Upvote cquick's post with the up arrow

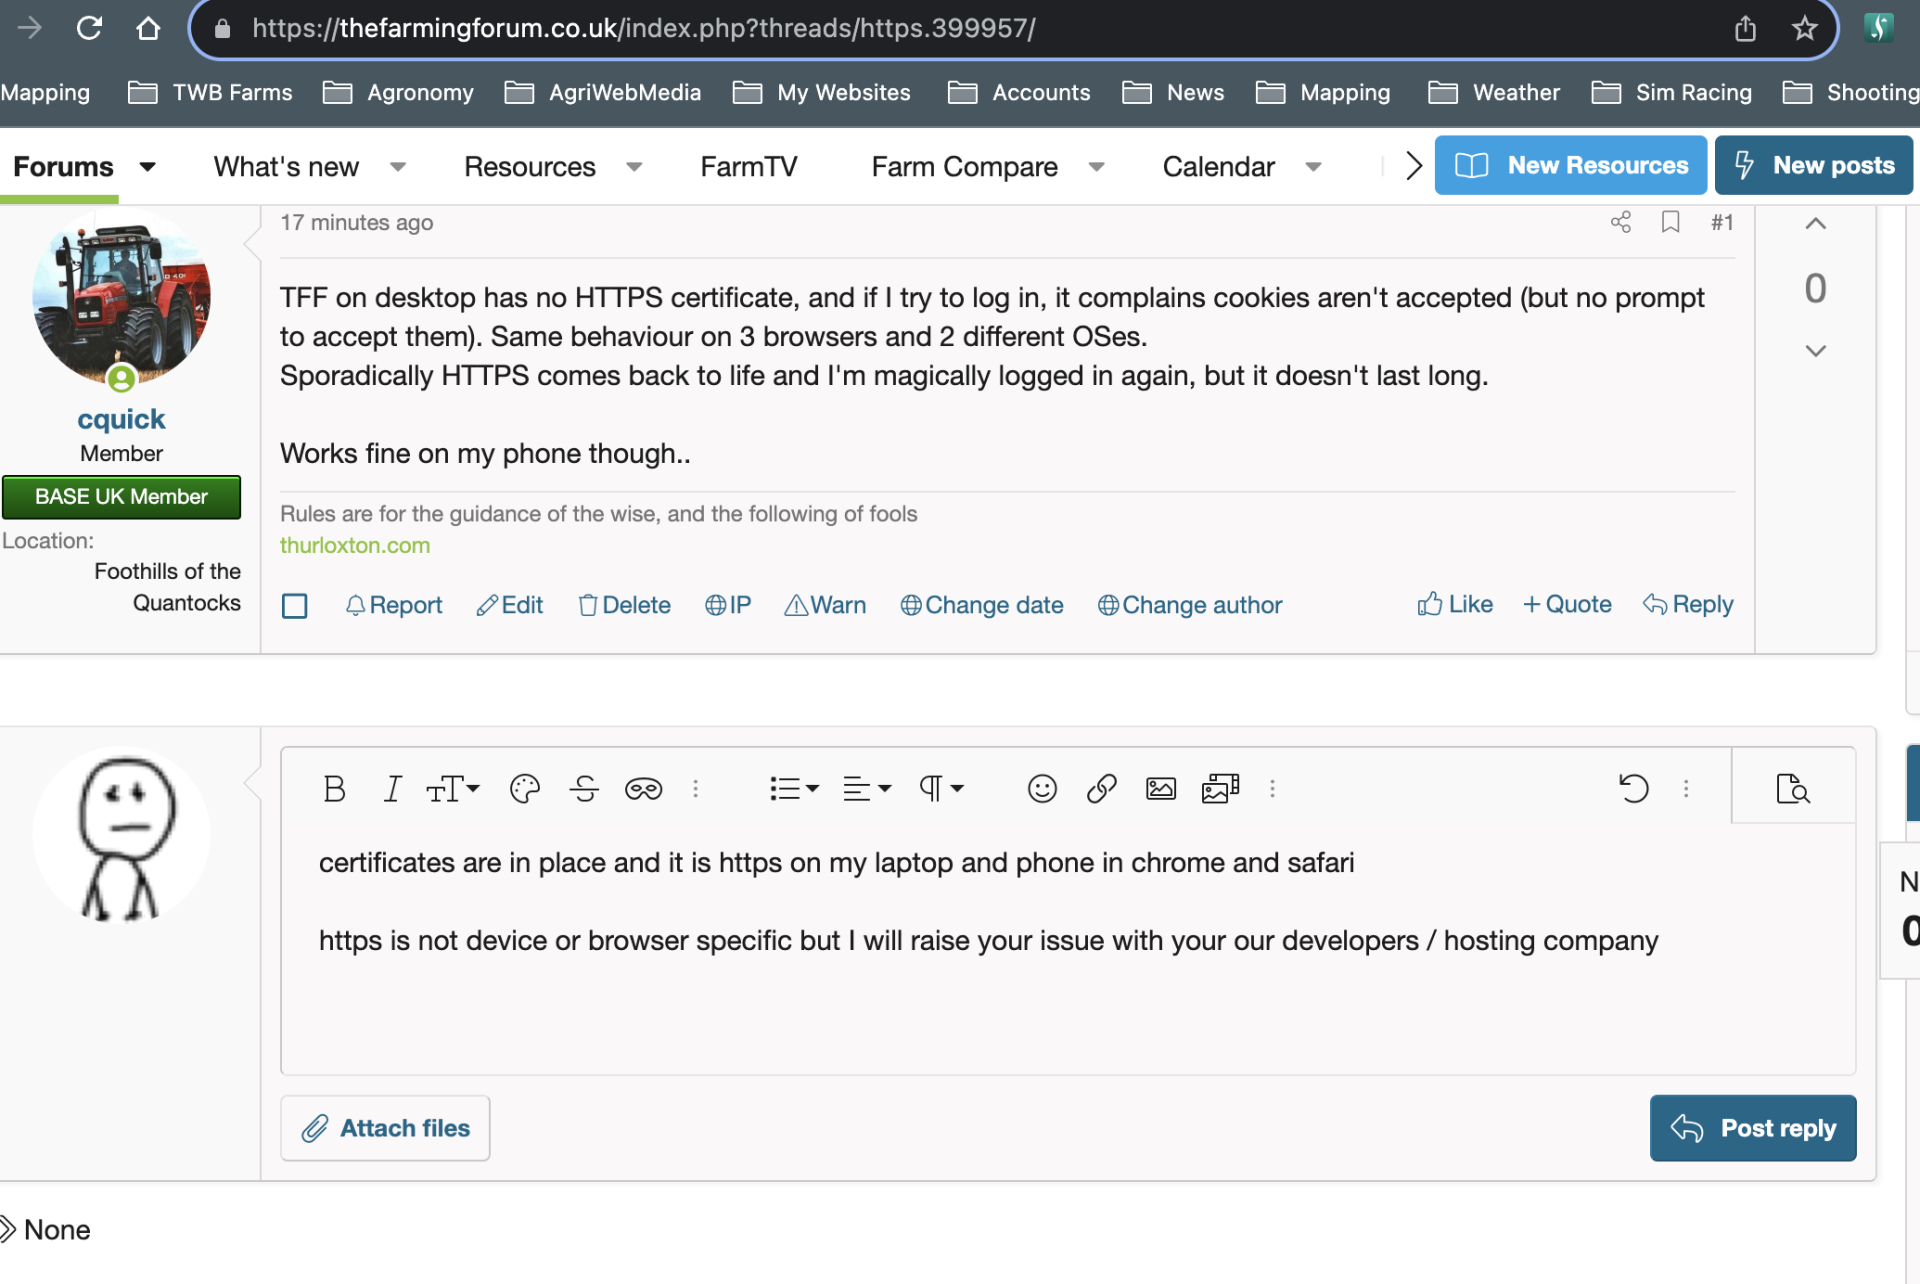pos(1815,224)
